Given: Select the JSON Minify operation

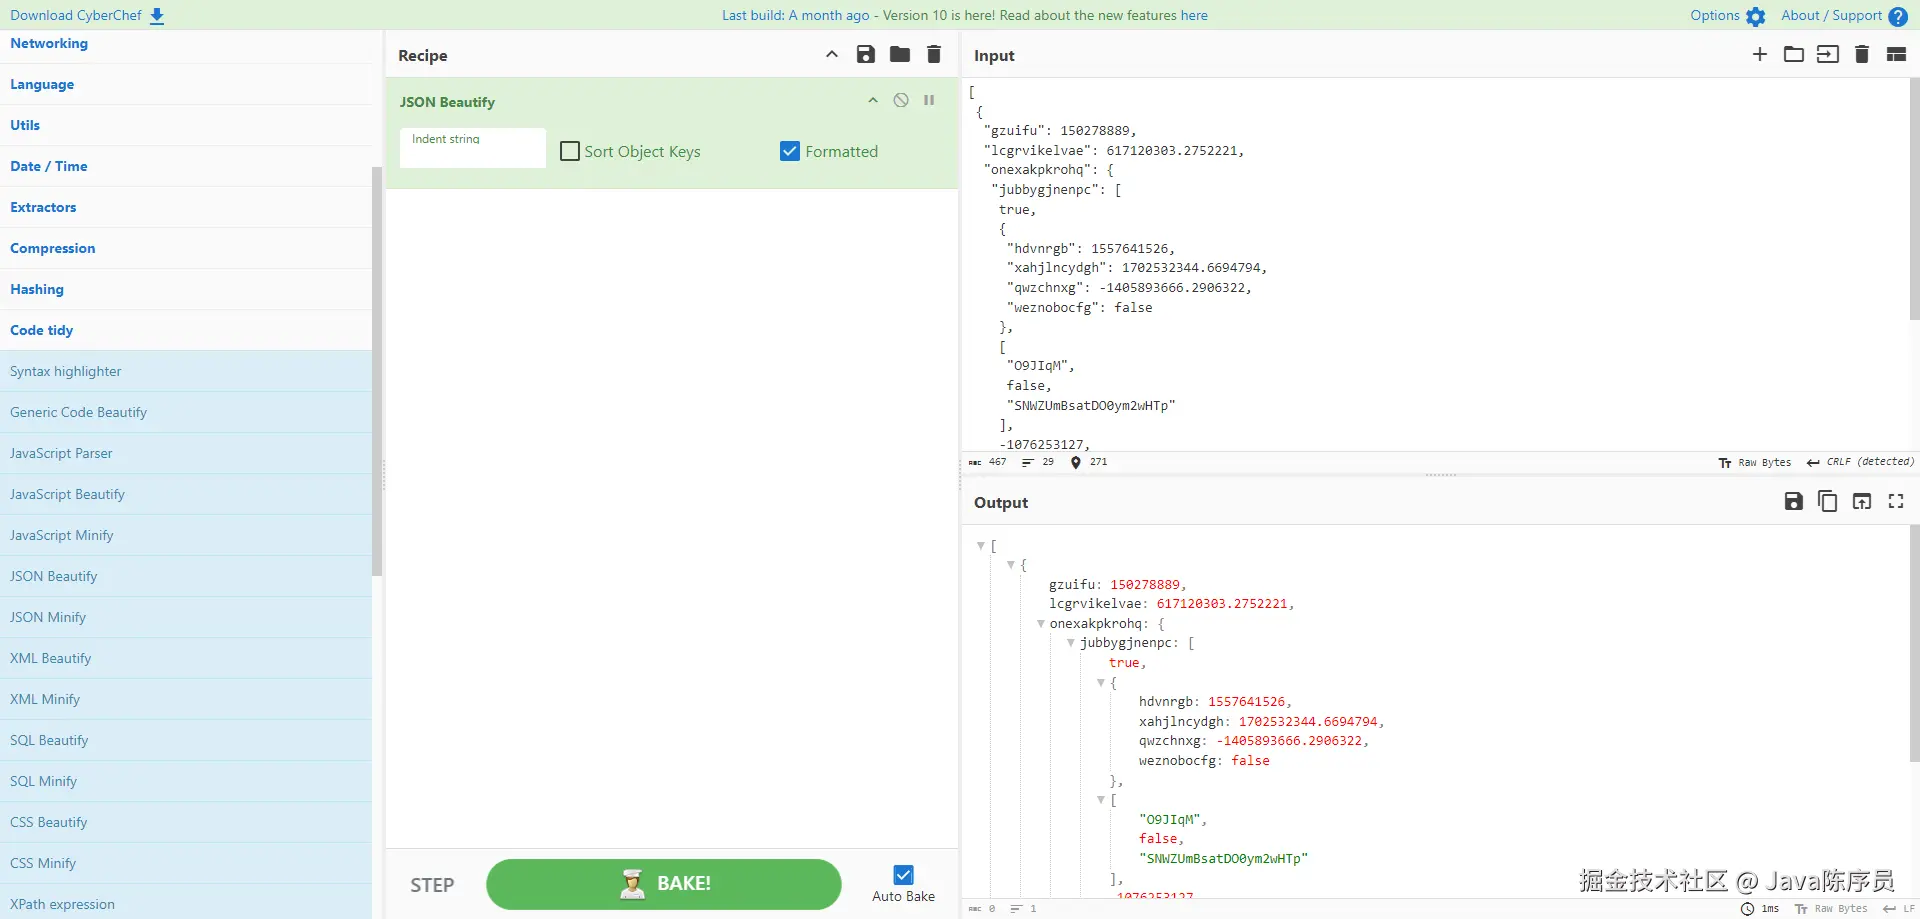Looking at the screenshot, I should point(186,617).
